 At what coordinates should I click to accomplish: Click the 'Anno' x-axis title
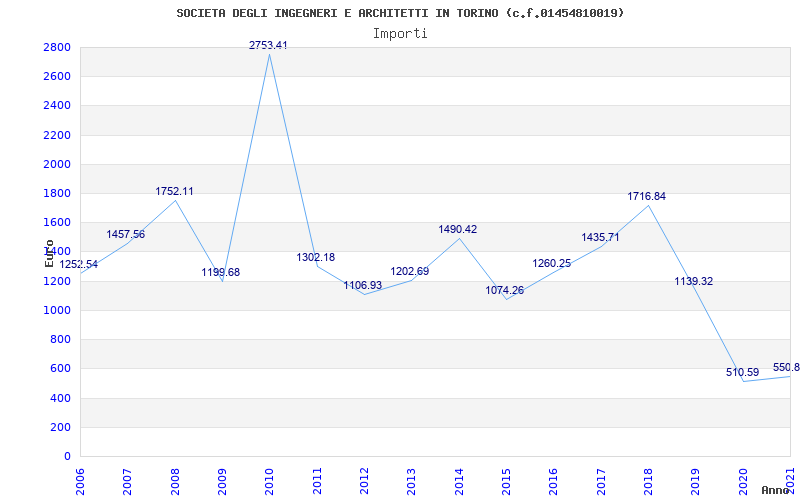click(774, 490)
